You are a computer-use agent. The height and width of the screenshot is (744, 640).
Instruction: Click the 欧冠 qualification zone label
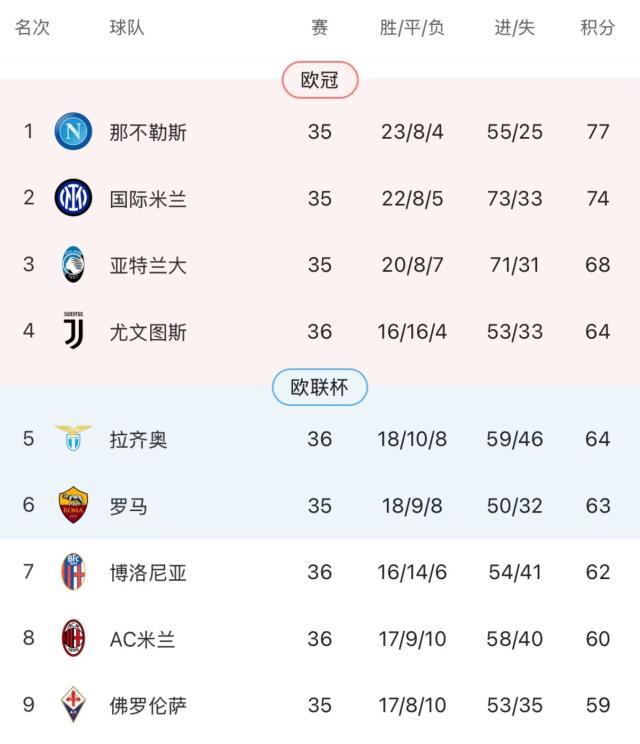tap(320, 81)
